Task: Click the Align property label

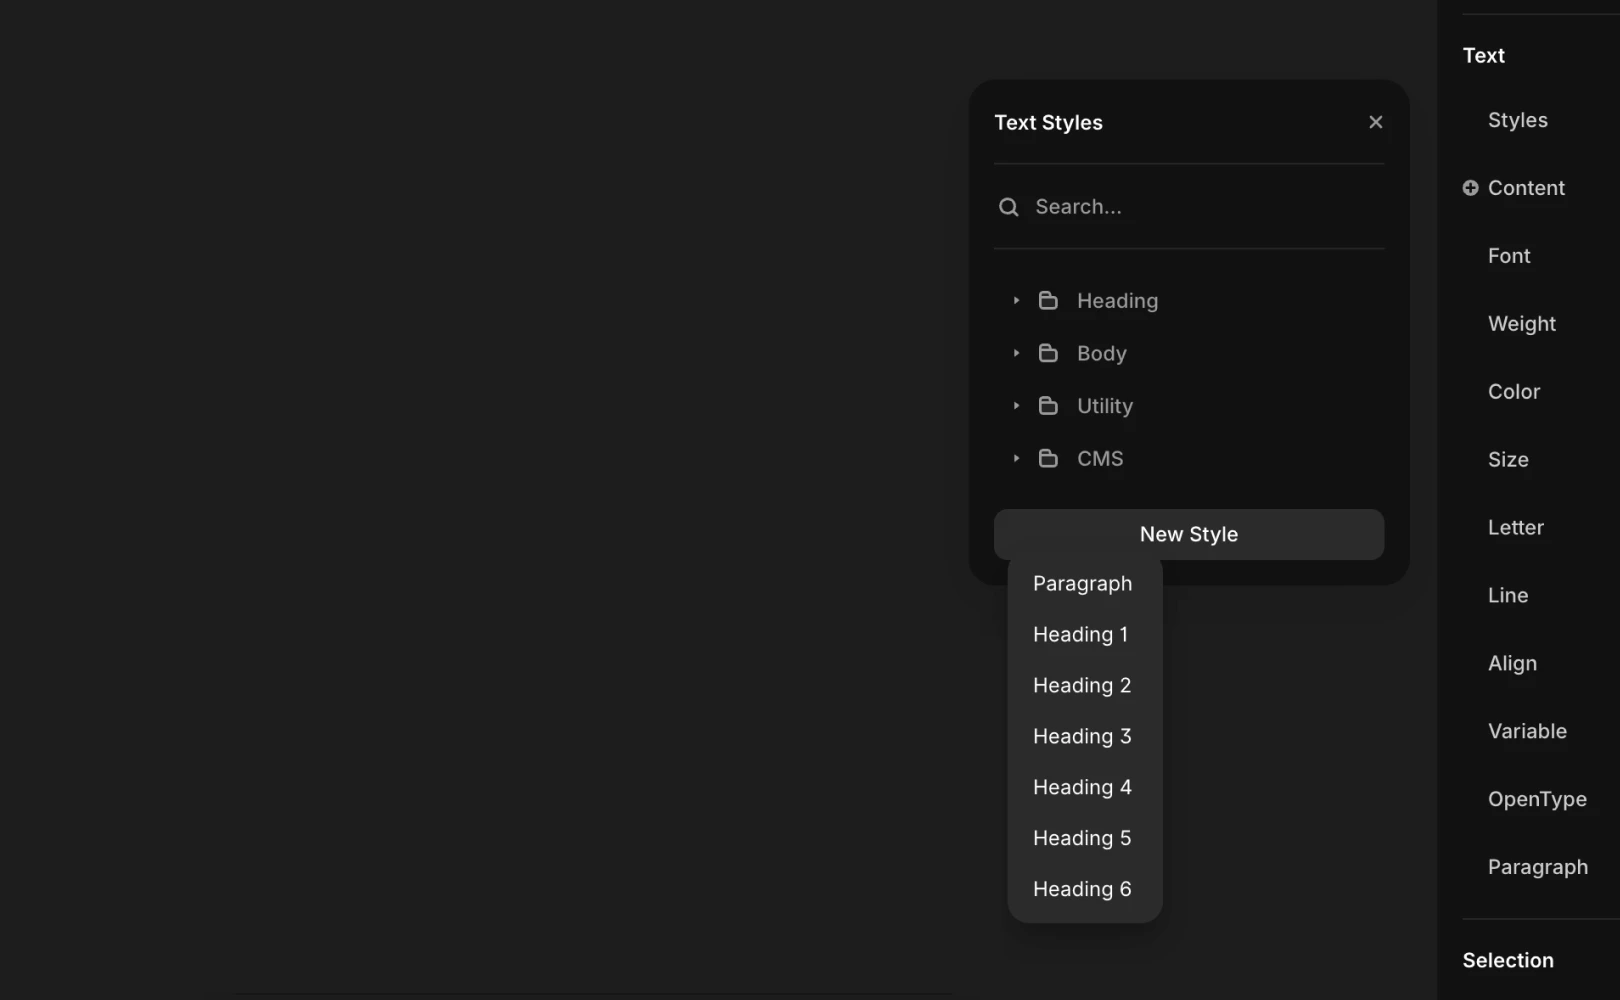Action: pyautogui.click(x=1512, y=664)
